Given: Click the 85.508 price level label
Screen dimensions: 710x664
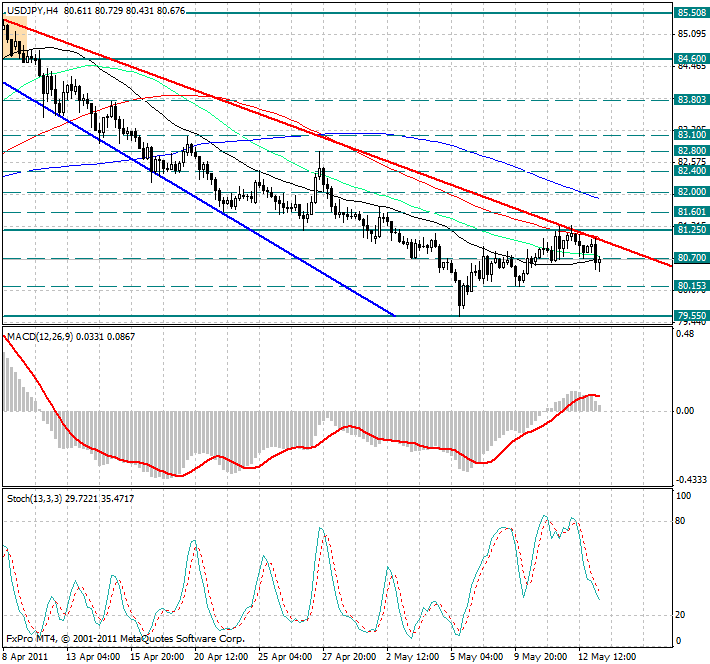Looking at the screenshot, I should tap(690, 13).
